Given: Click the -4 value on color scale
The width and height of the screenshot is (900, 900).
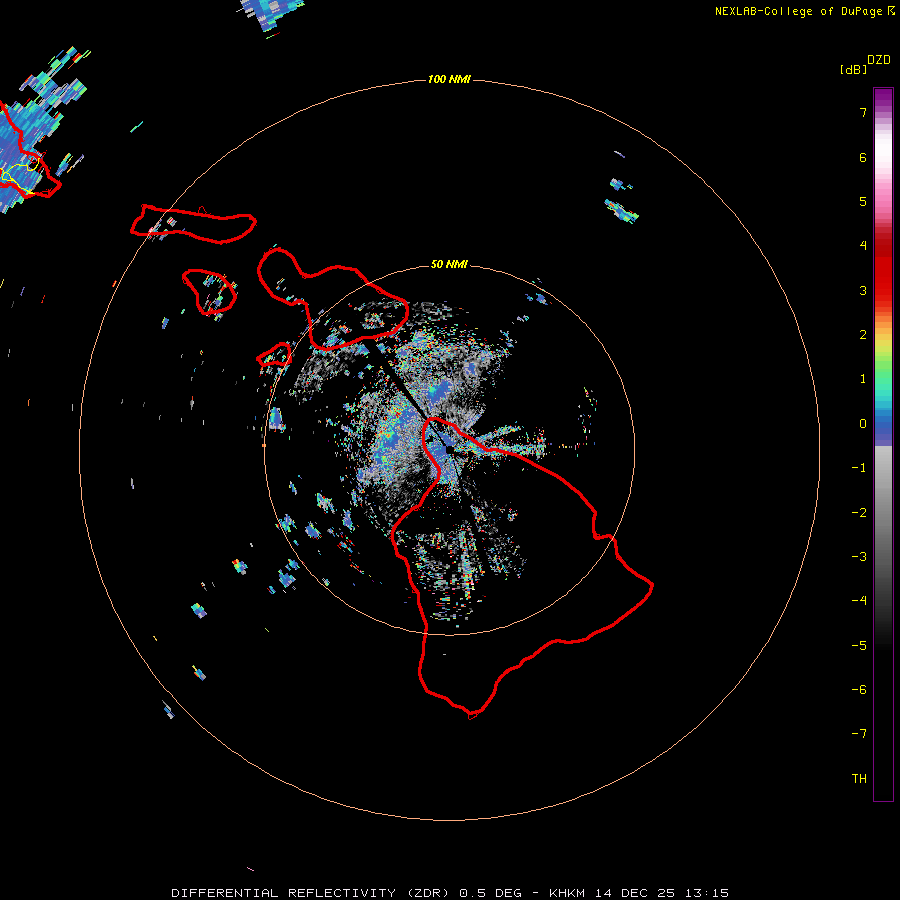Looking at the screenshot, I should [x=859, y=600].
